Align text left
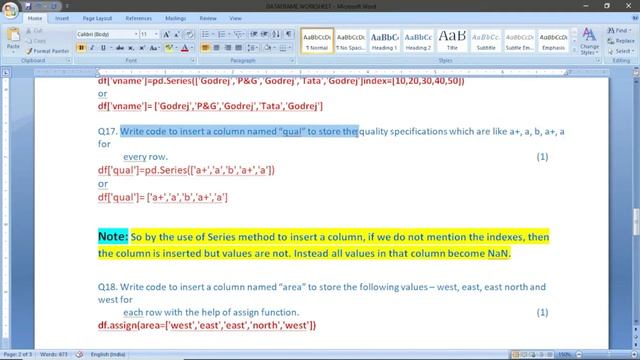 tap(205, 48)
